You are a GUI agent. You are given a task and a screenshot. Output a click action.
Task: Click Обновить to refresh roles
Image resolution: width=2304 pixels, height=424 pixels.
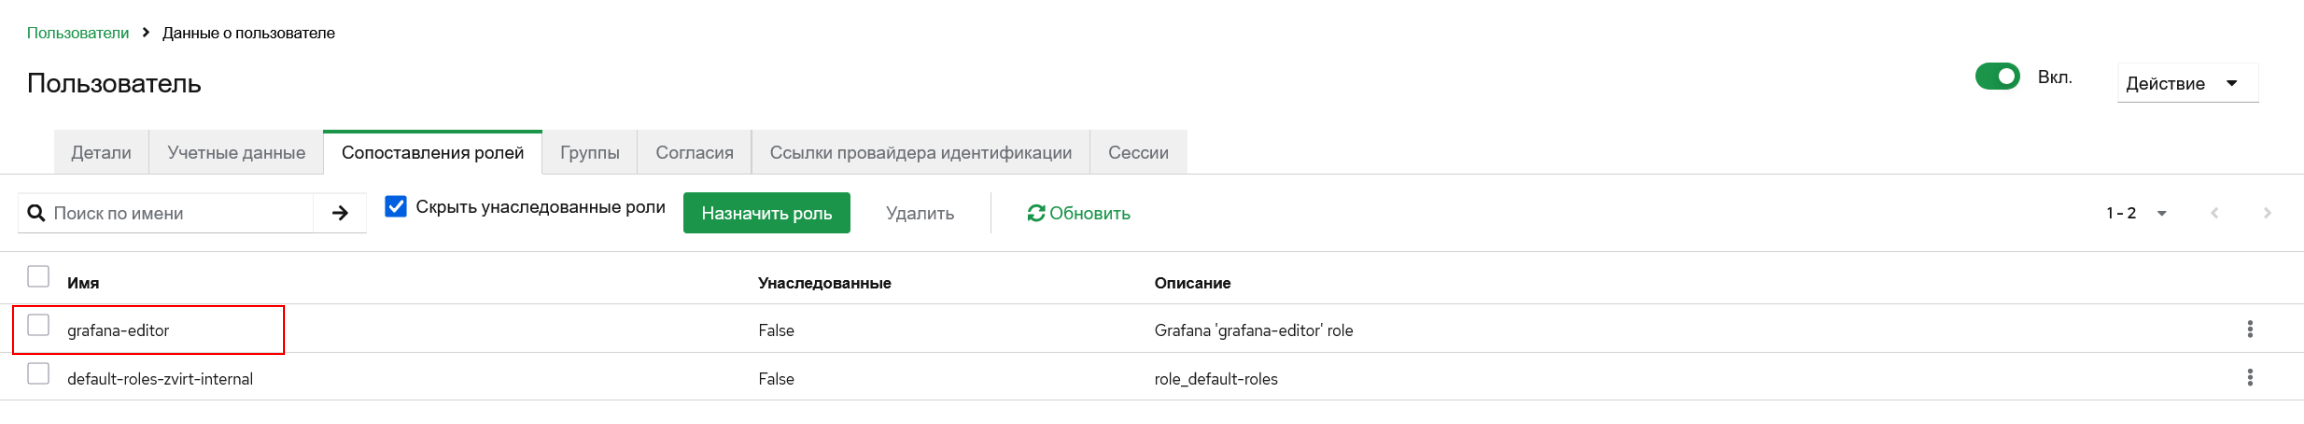pos(1078,213)
